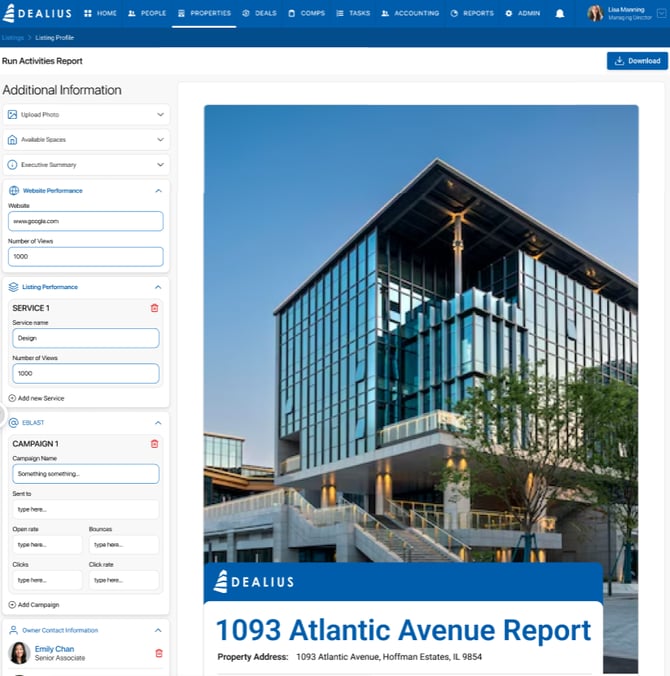Click Website Performance Number of Views field
This screenshot has height=676, width=670.
(x=86, y=257)
